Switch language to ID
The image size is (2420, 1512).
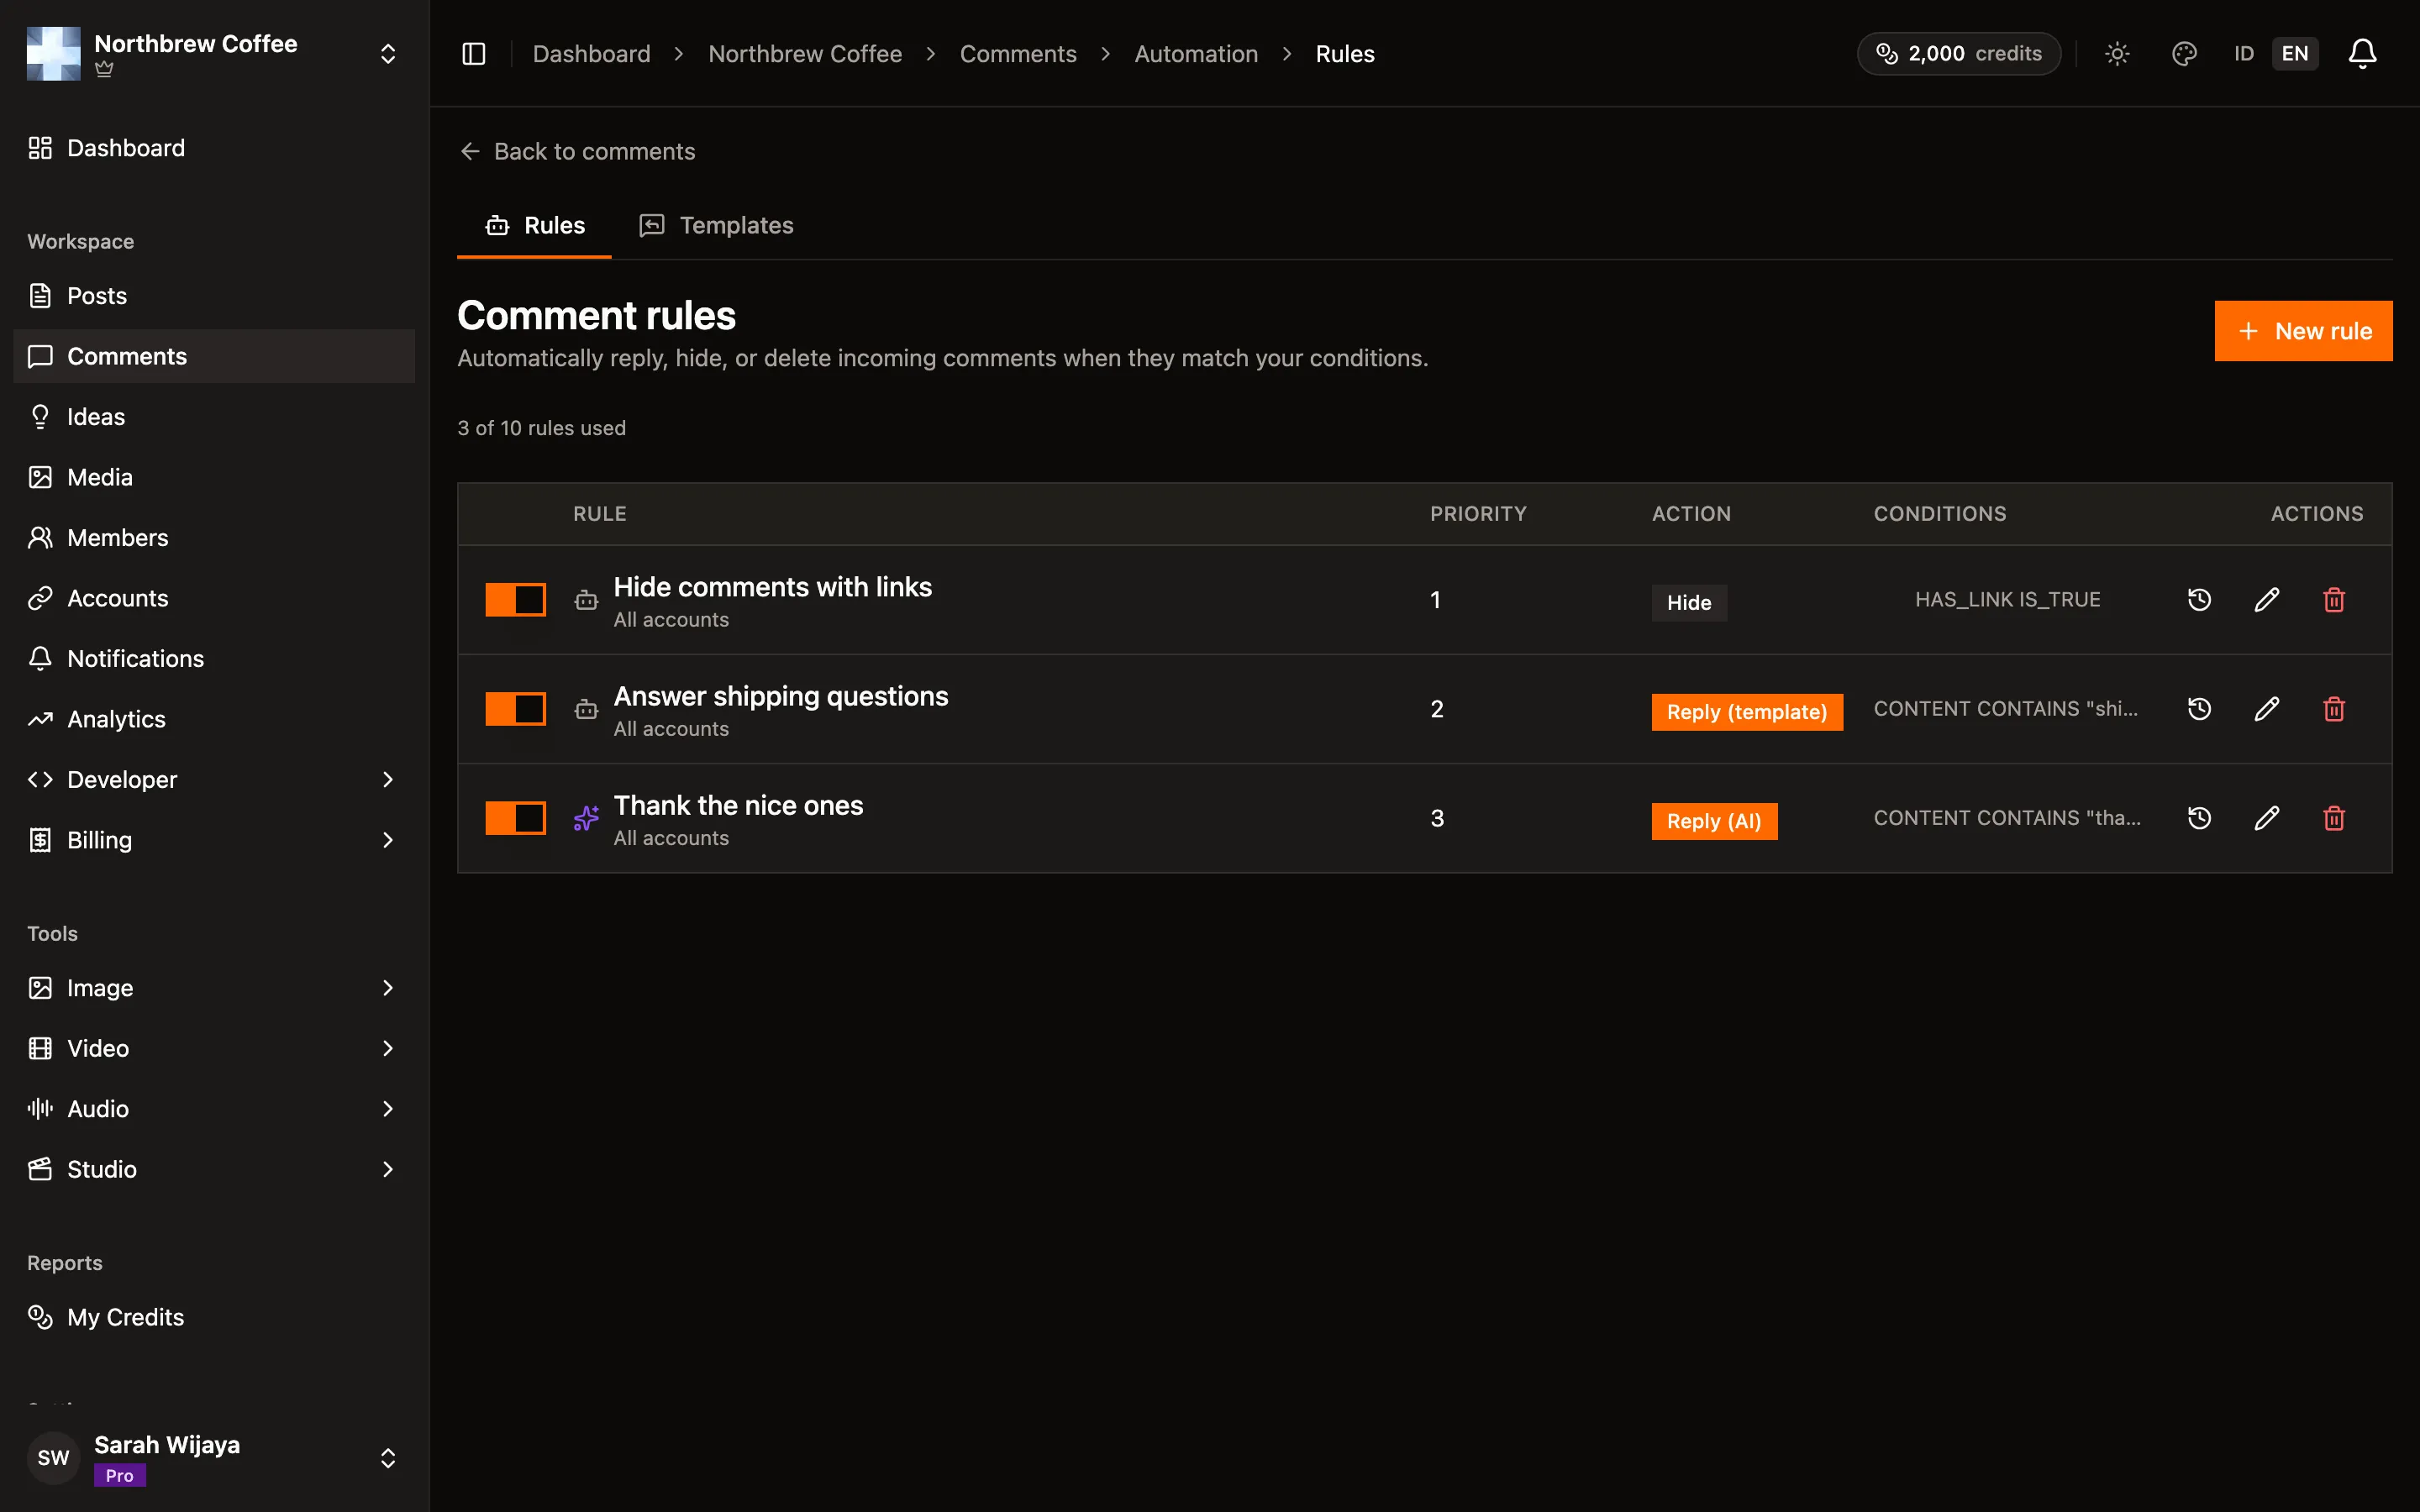[2244, 54]
